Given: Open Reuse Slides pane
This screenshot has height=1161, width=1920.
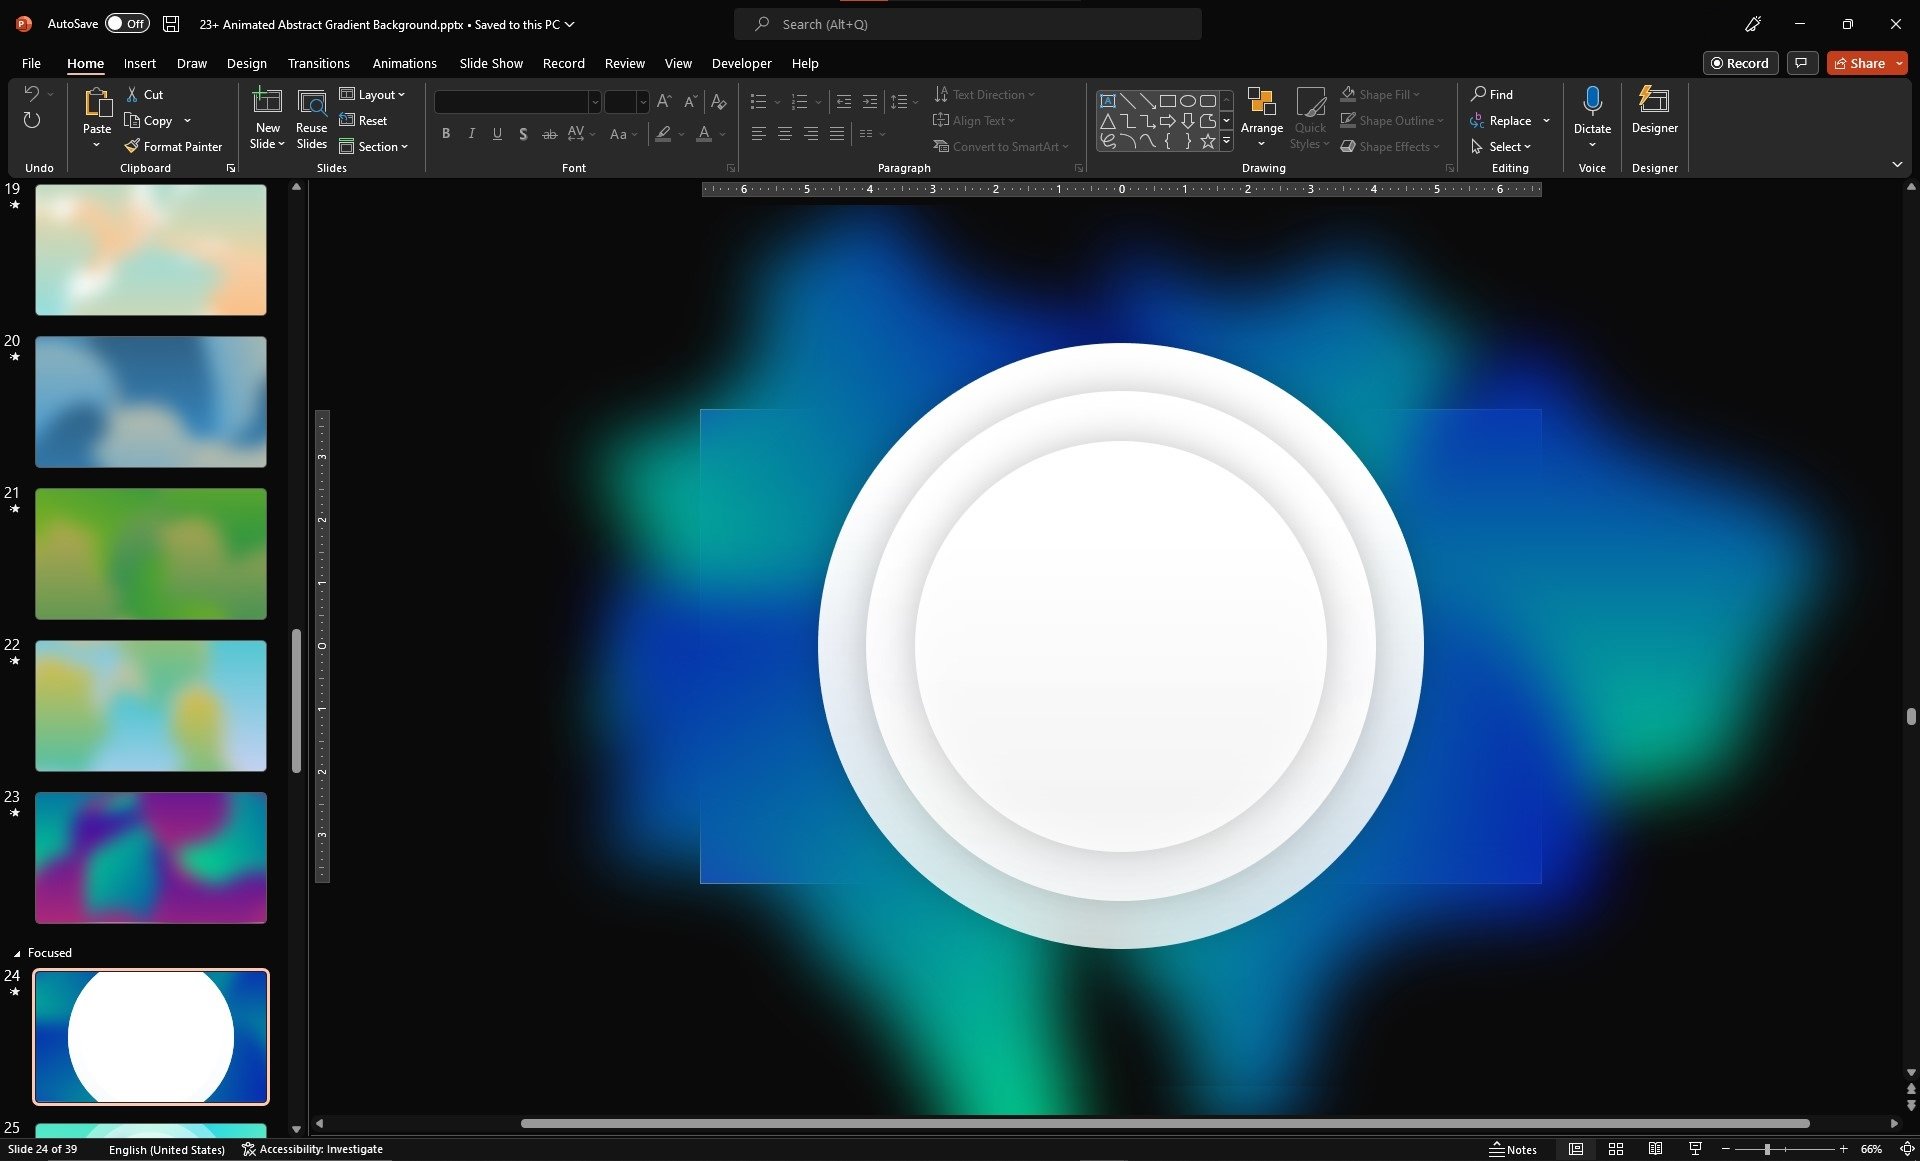Looking at the screenshot, I should [311, 120].
